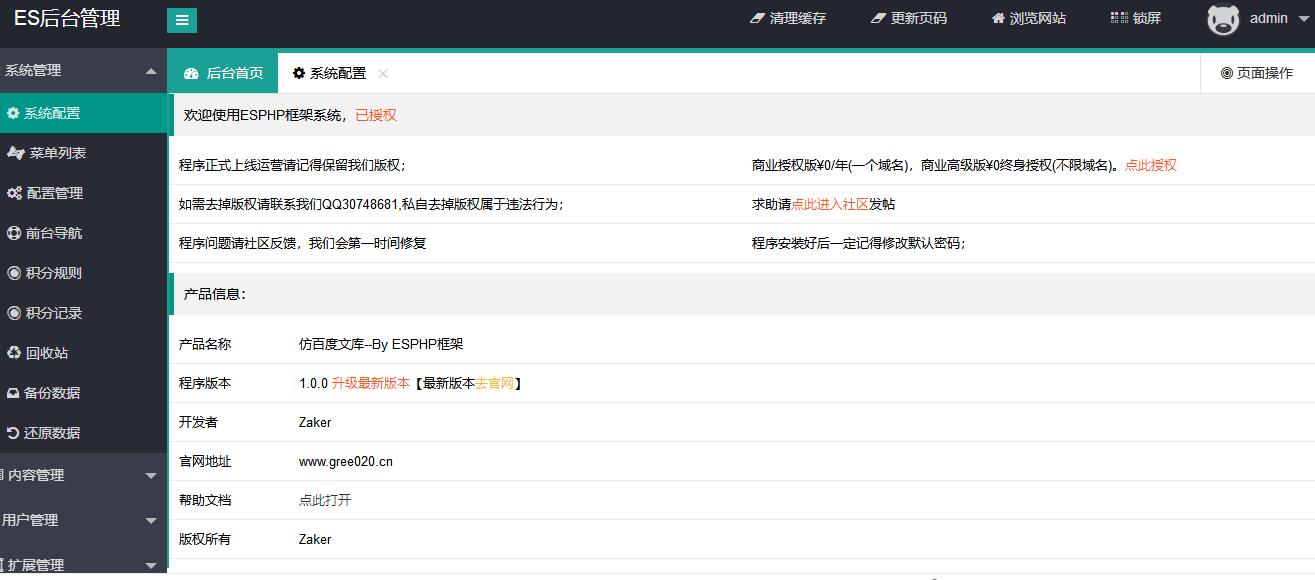Click the eraser icon for 清理缓存
Viewport: 1315px width, 580px height.
(757, 18)
